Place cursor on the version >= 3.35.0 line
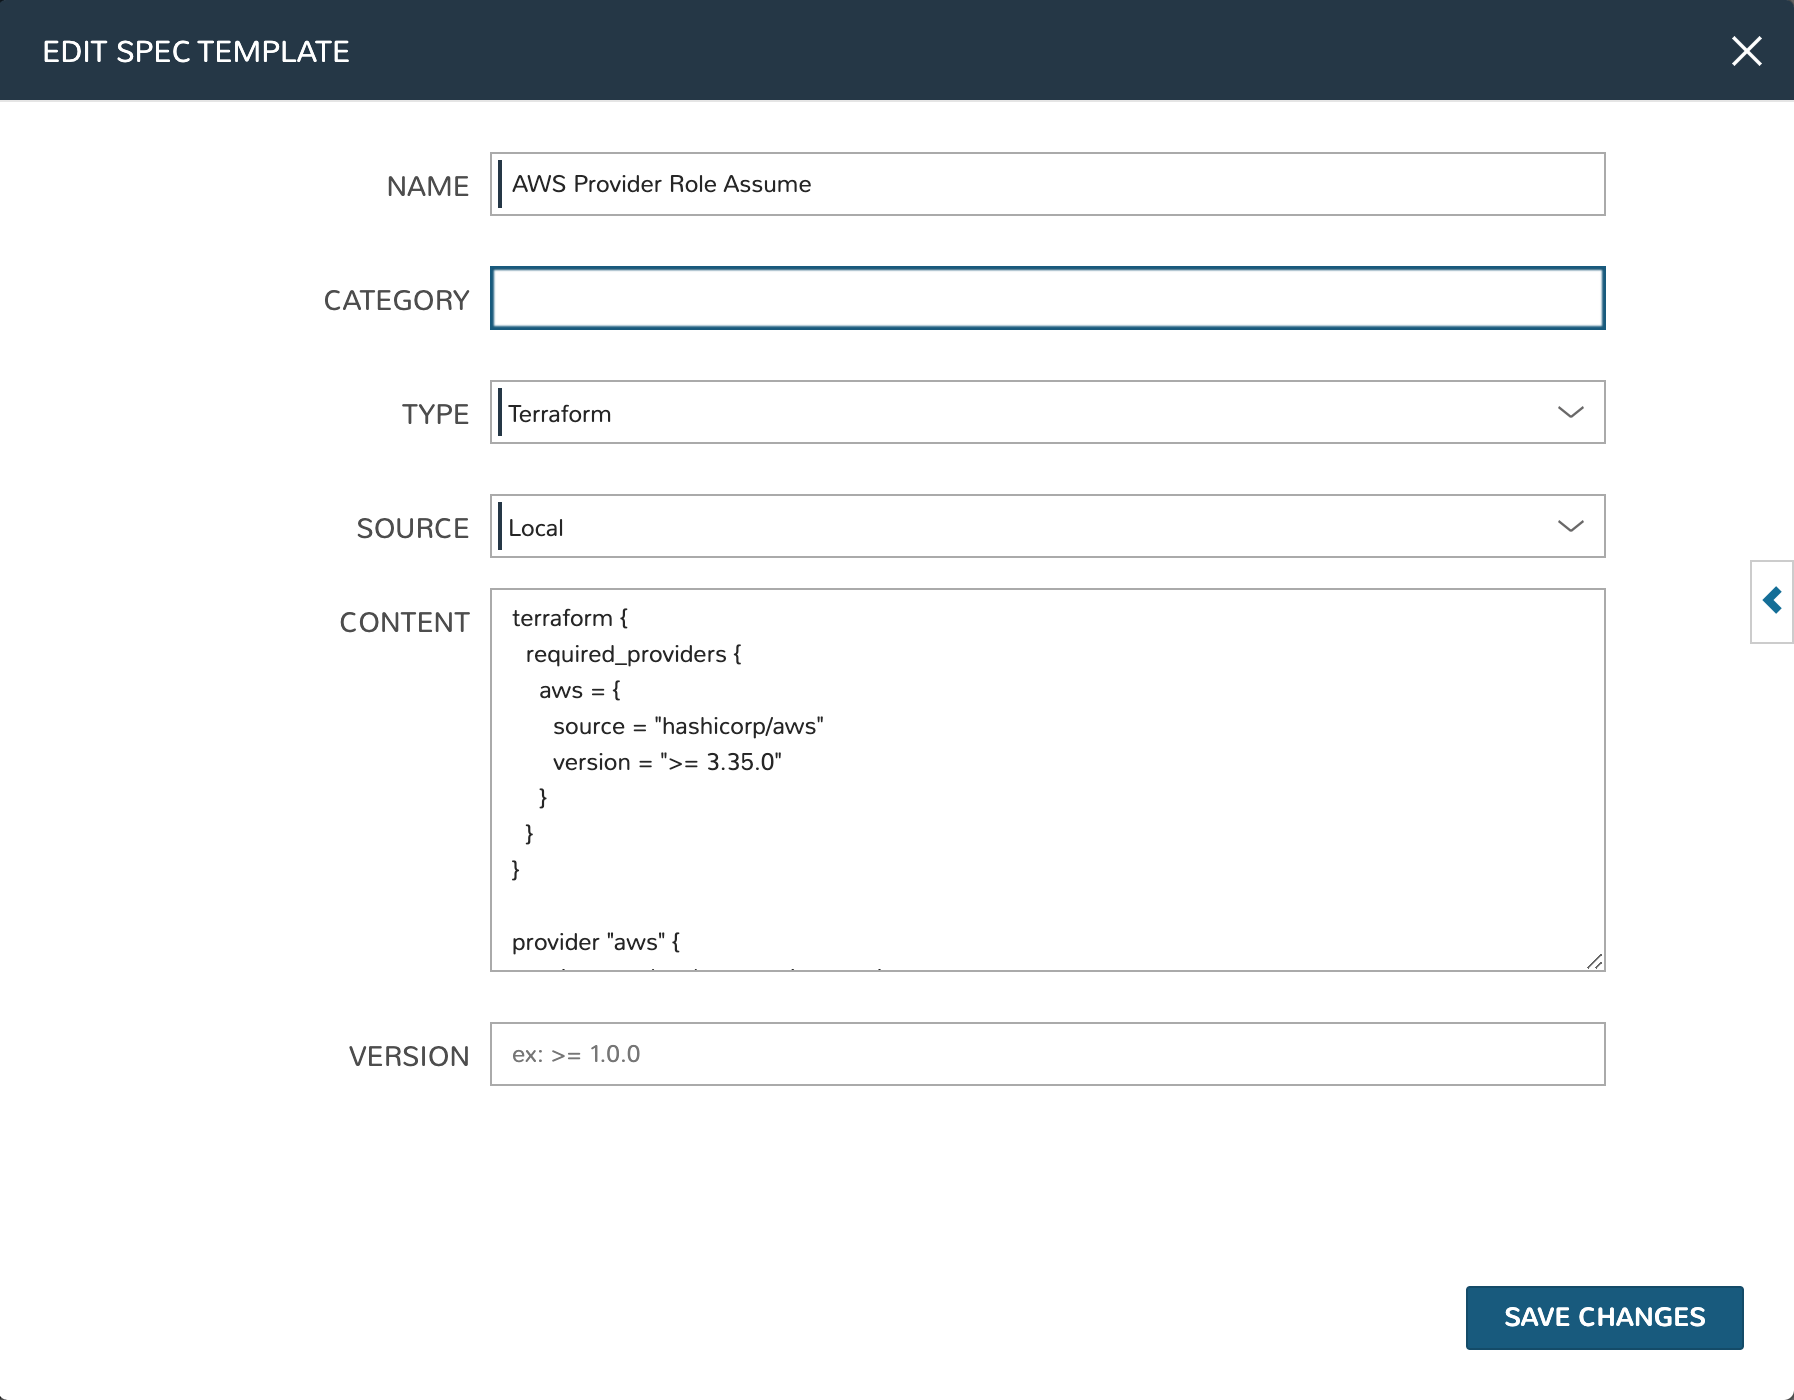 tap(667, 763)
